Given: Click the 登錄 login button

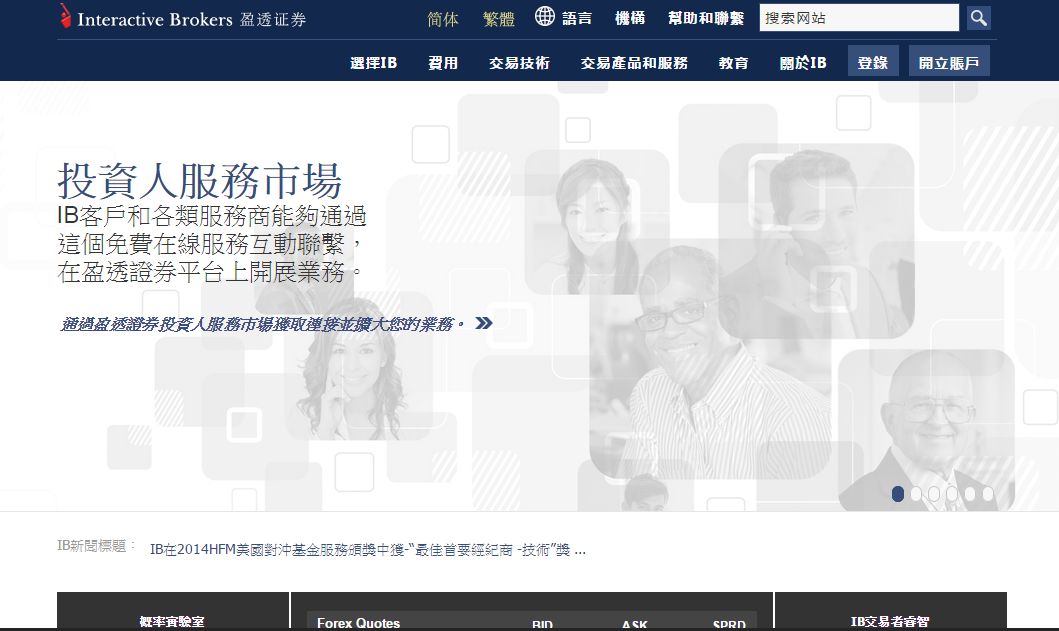Looking at the screenshot, I should point(873,61).
